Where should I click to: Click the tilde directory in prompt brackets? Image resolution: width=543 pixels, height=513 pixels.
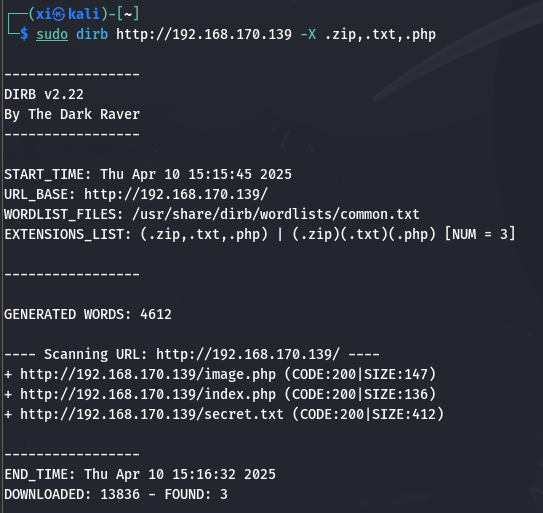click(x=127, y=14)
